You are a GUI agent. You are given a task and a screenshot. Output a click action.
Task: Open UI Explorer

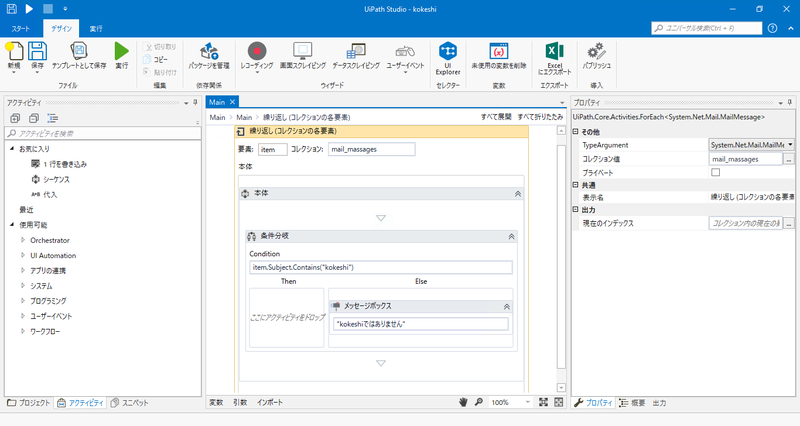click(447, 58)
